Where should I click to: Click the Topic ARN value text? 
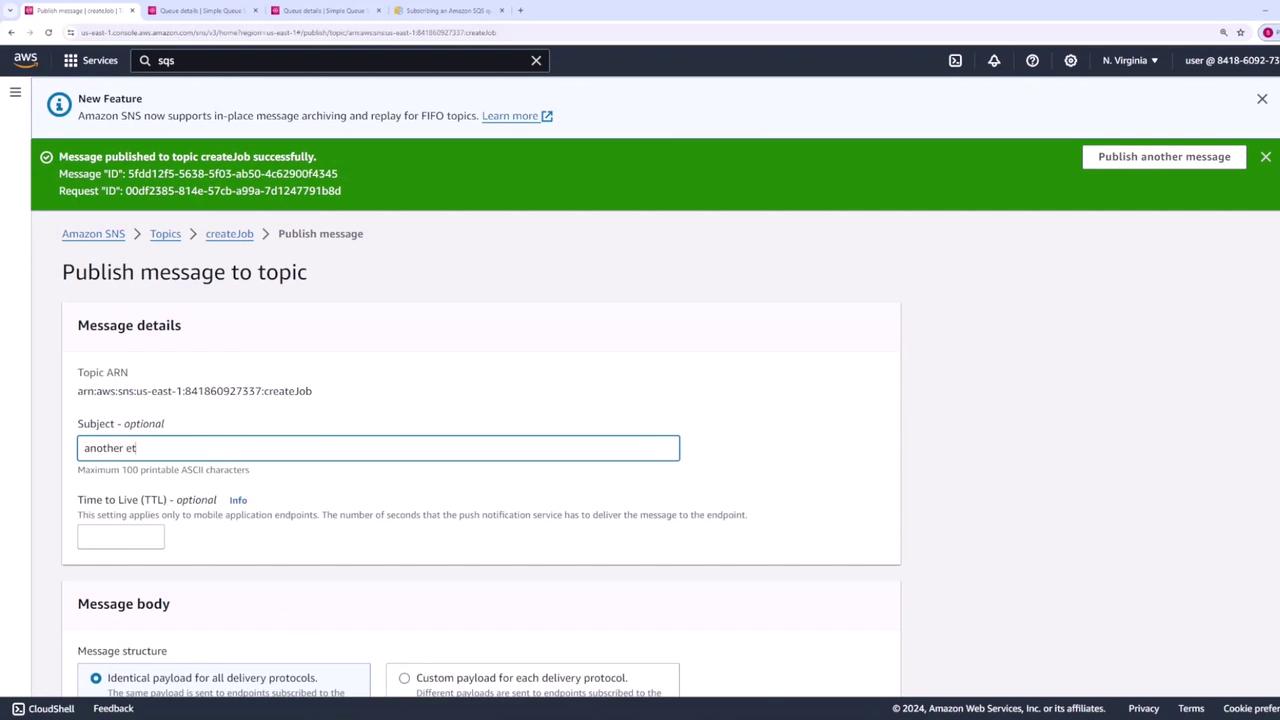tap(195, 391)
